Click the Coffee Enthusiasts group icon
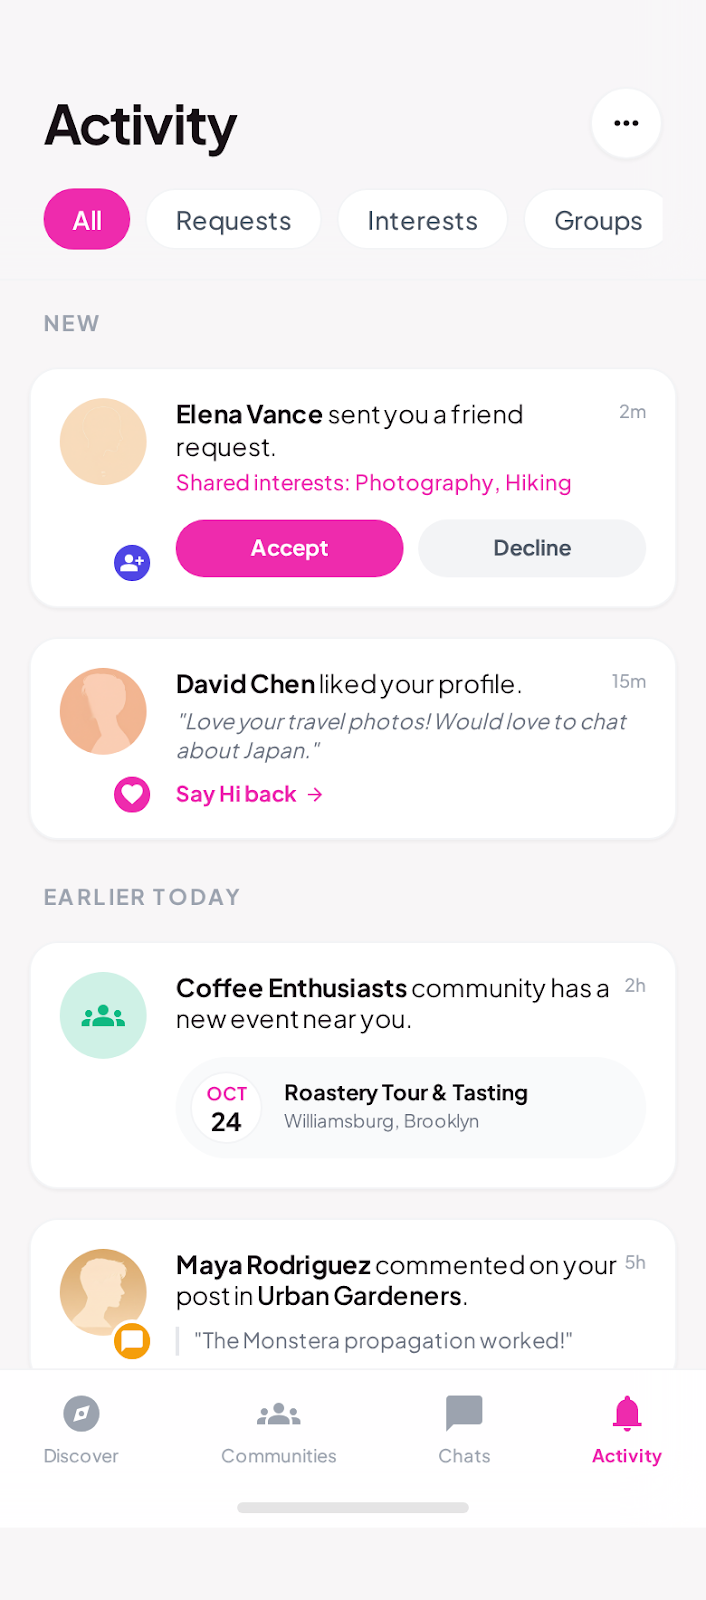706x1600 pixels. click(x=103, y=1015)
